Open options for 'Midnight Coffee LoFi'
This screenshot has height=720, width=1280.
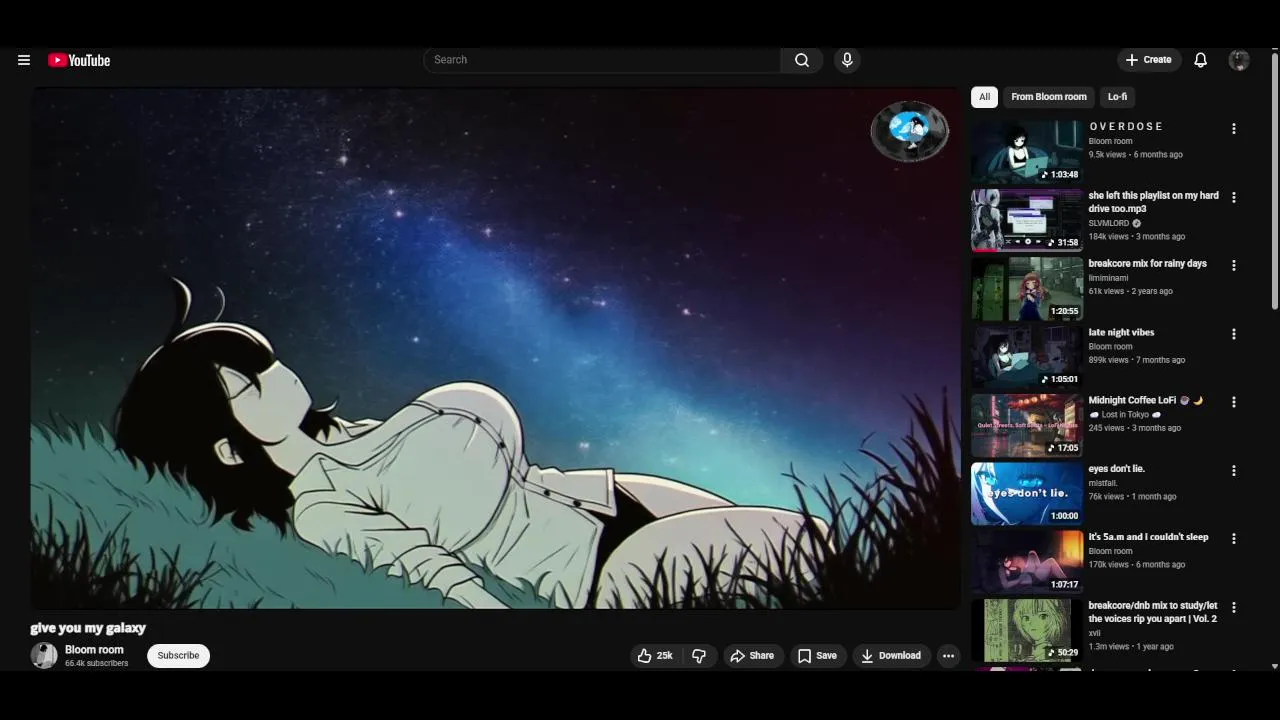pos(1234,402)
